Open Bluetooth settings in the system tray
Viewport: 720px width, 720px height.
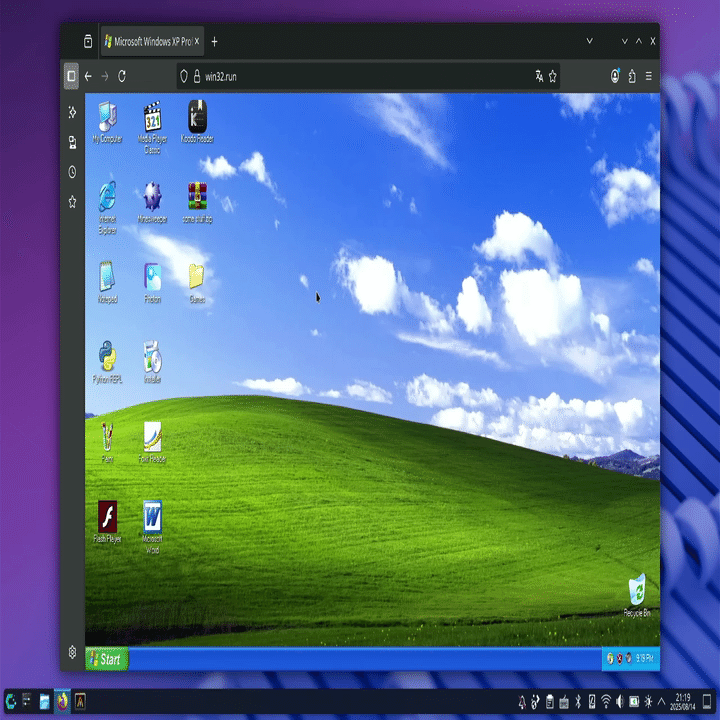pyautogui.click(x=578, y=702)
